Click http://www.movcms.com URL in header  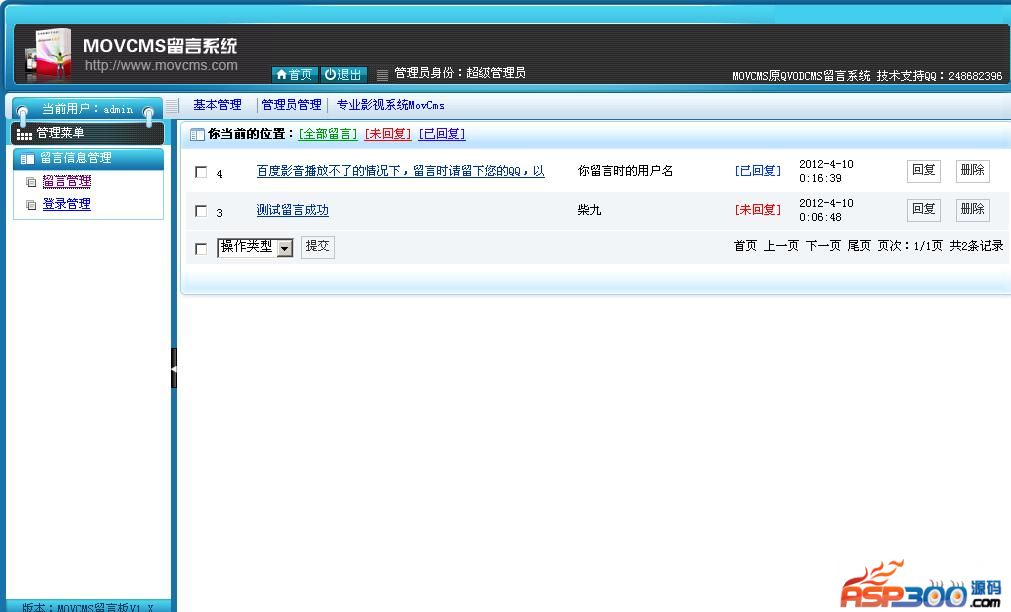161,65
